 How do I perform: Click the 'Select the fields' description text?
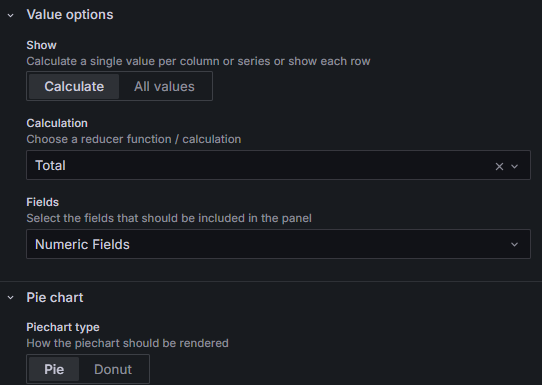tap(169, 218)
